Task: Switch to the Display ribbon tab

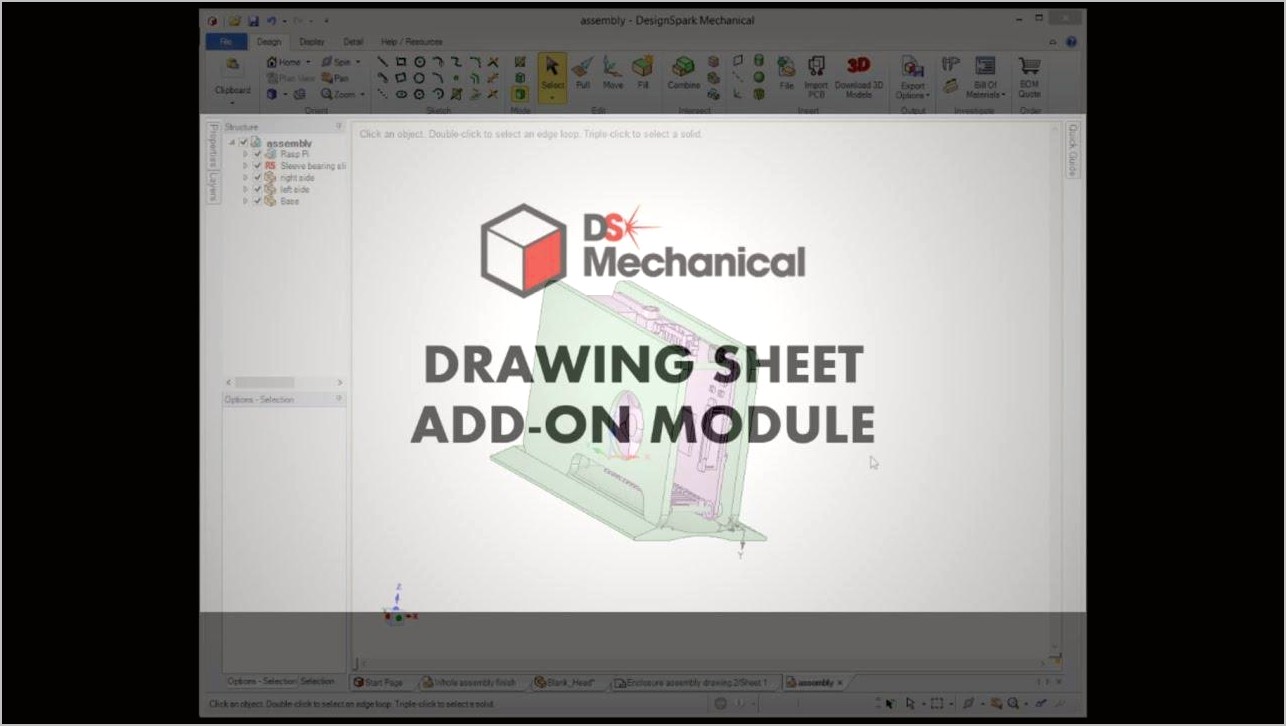Action: [312, 42]
